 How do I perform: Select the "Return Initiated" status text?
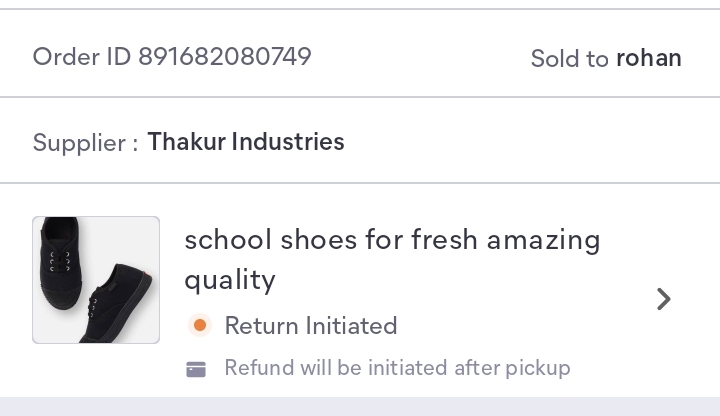coord(311,326)
